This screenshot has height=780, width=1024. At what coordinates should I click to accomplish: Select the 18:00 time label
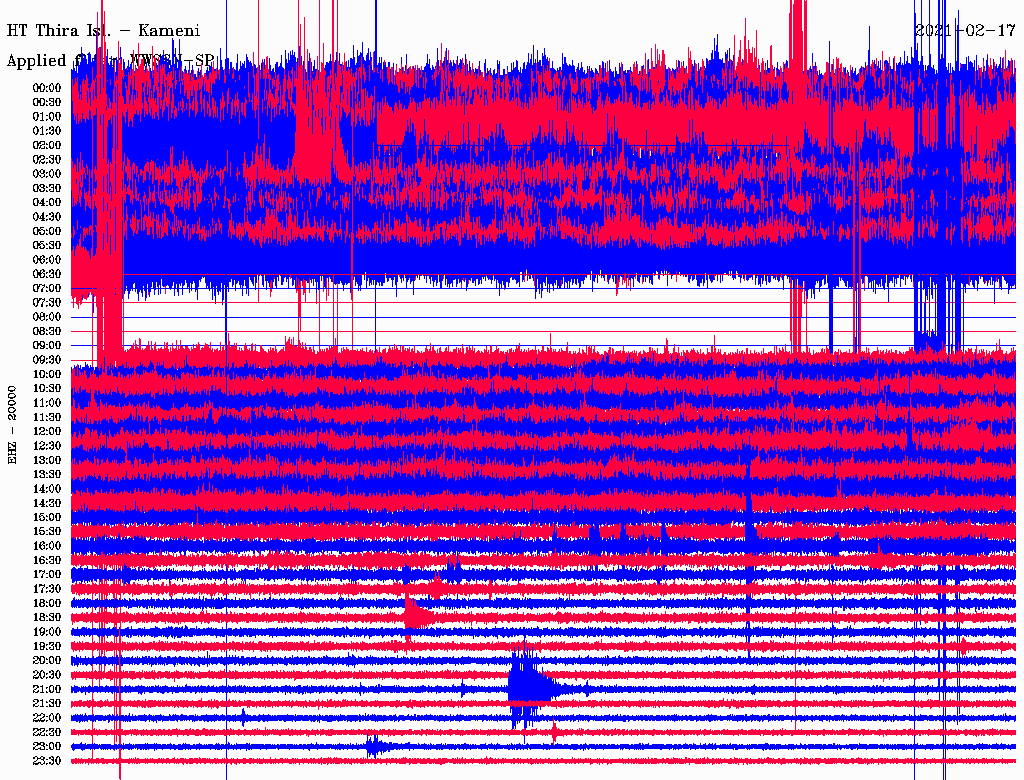(x=47, y=604)
